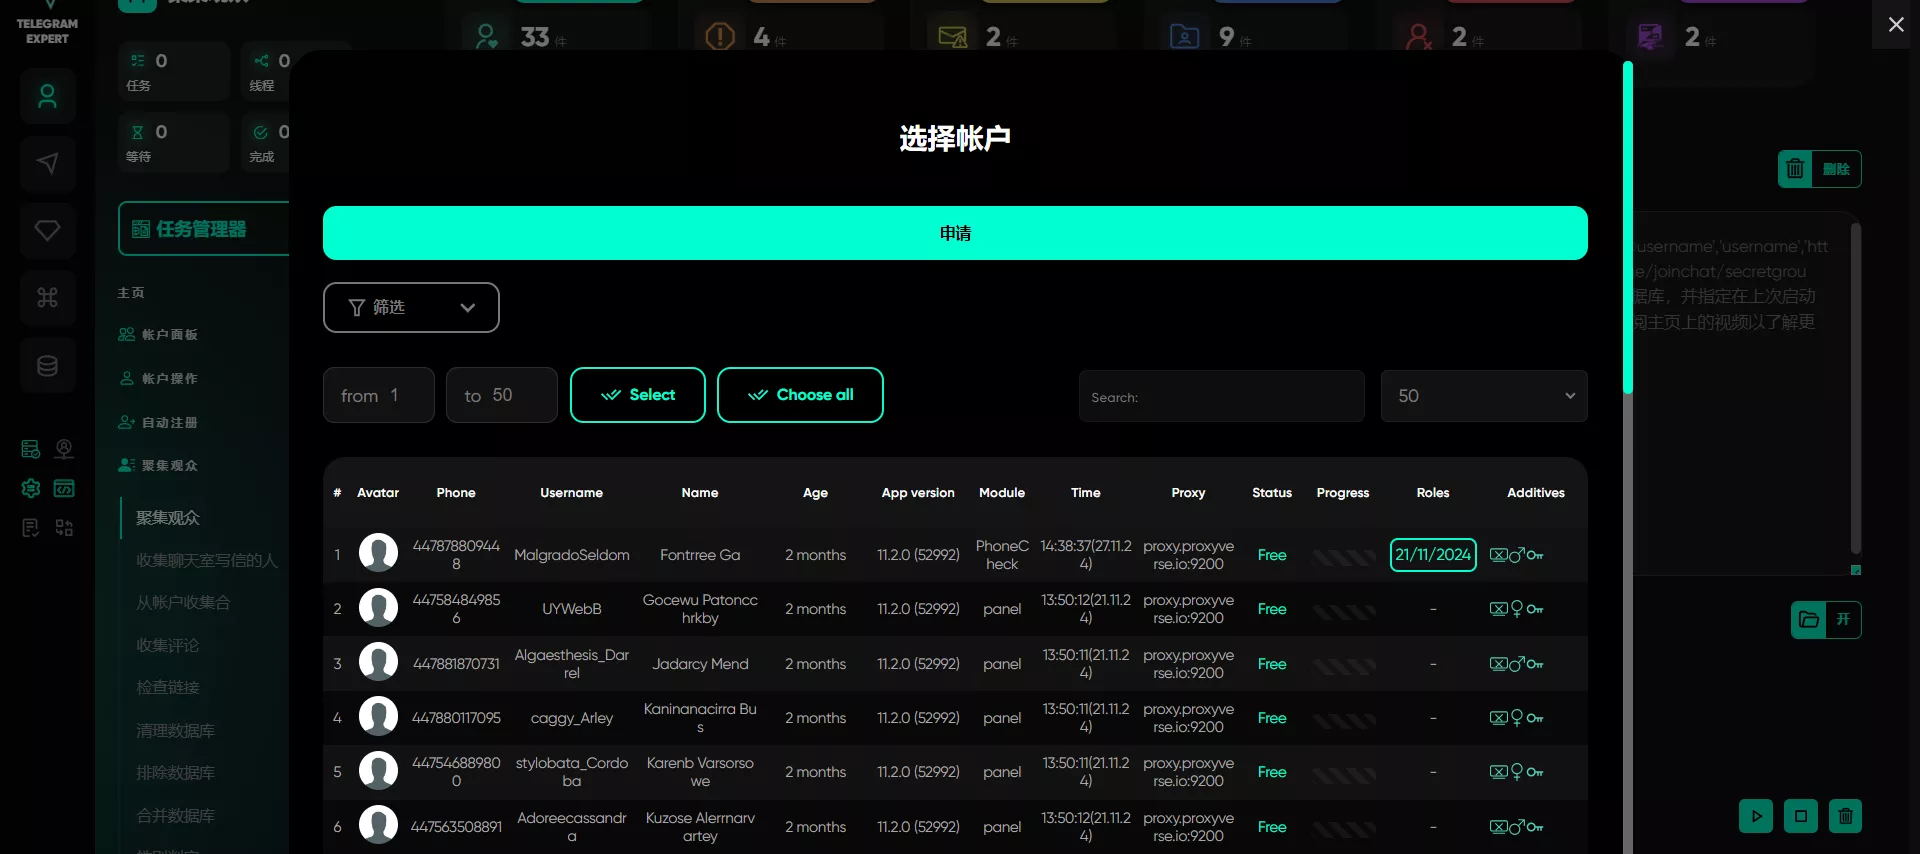1920x854 pixels.
Task: Select 收集评论 submenu item
Action: click(x=168, y=646)
